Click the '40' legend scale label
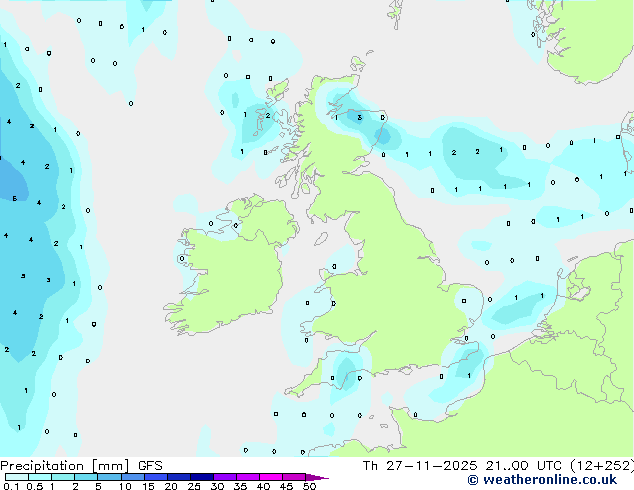Viewport: 634px width, 490px height. (263, 486)
